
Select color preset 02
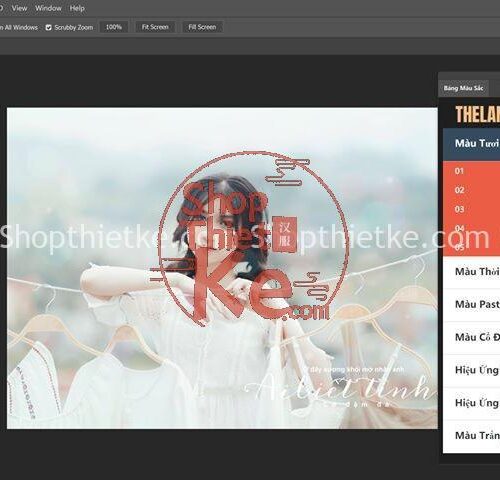point(472,190)
